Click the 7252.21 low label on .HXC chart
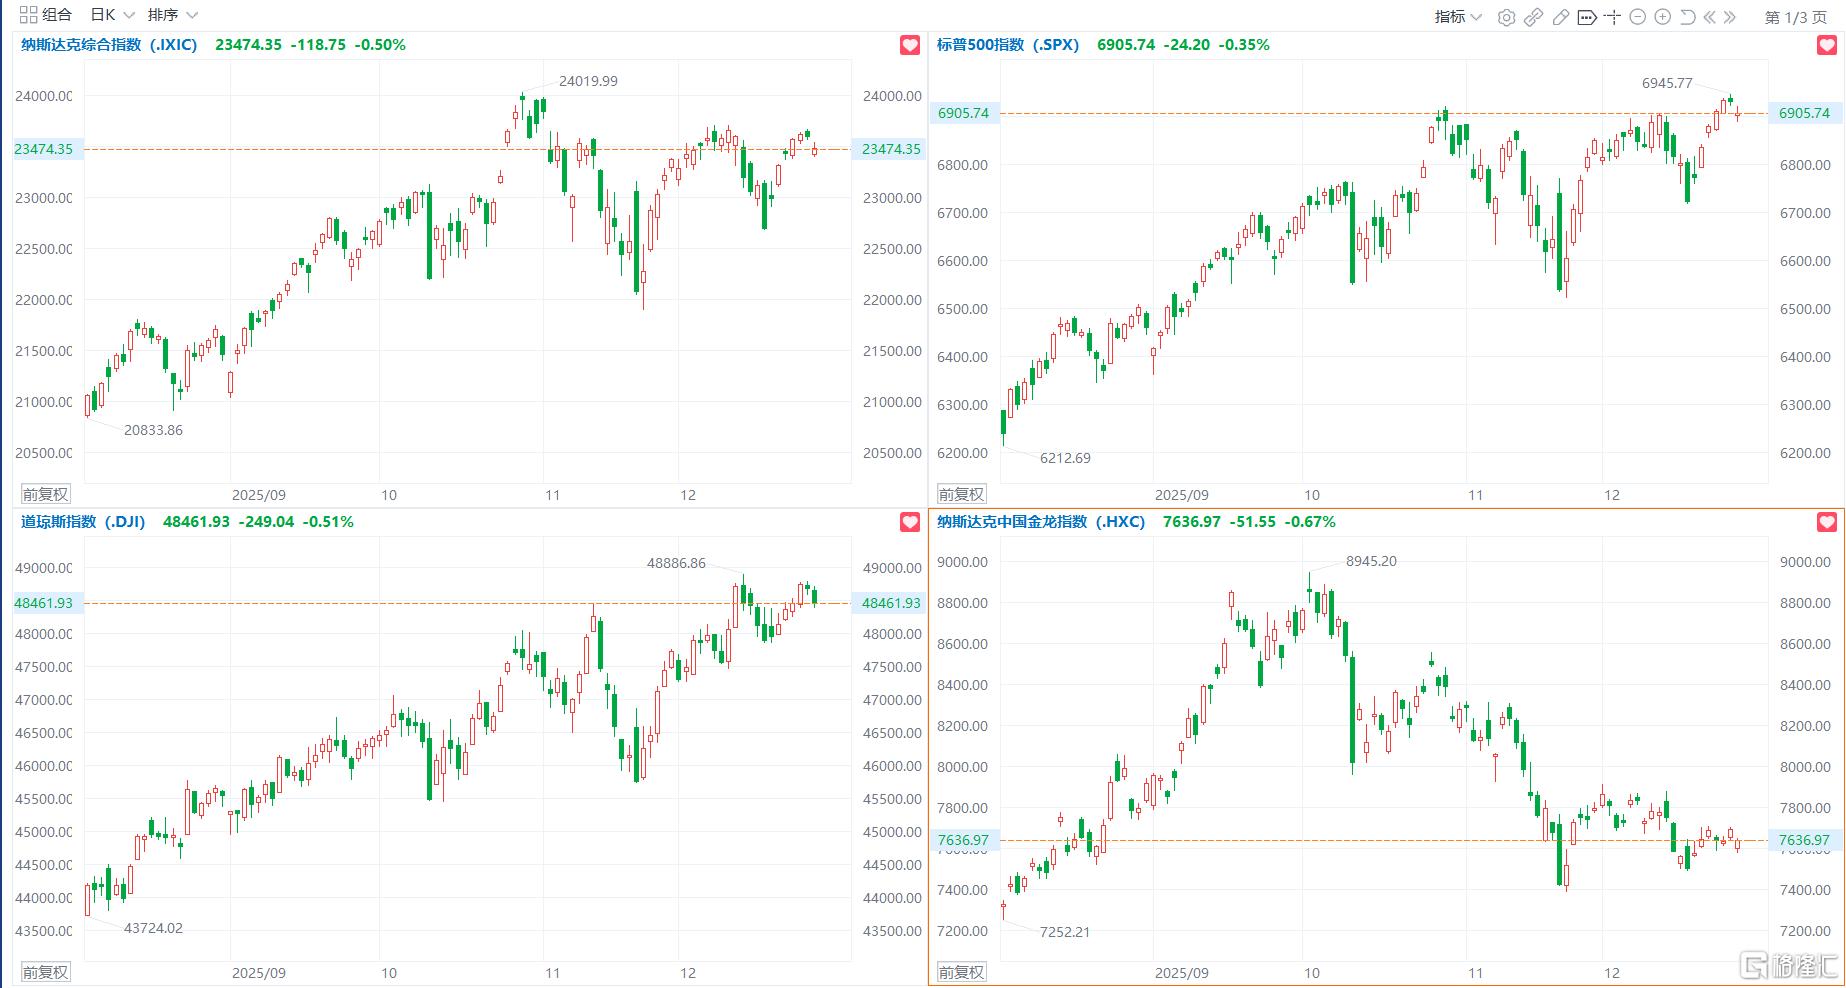Viewport: 1846px width, 988px height. coord(1065,932)
